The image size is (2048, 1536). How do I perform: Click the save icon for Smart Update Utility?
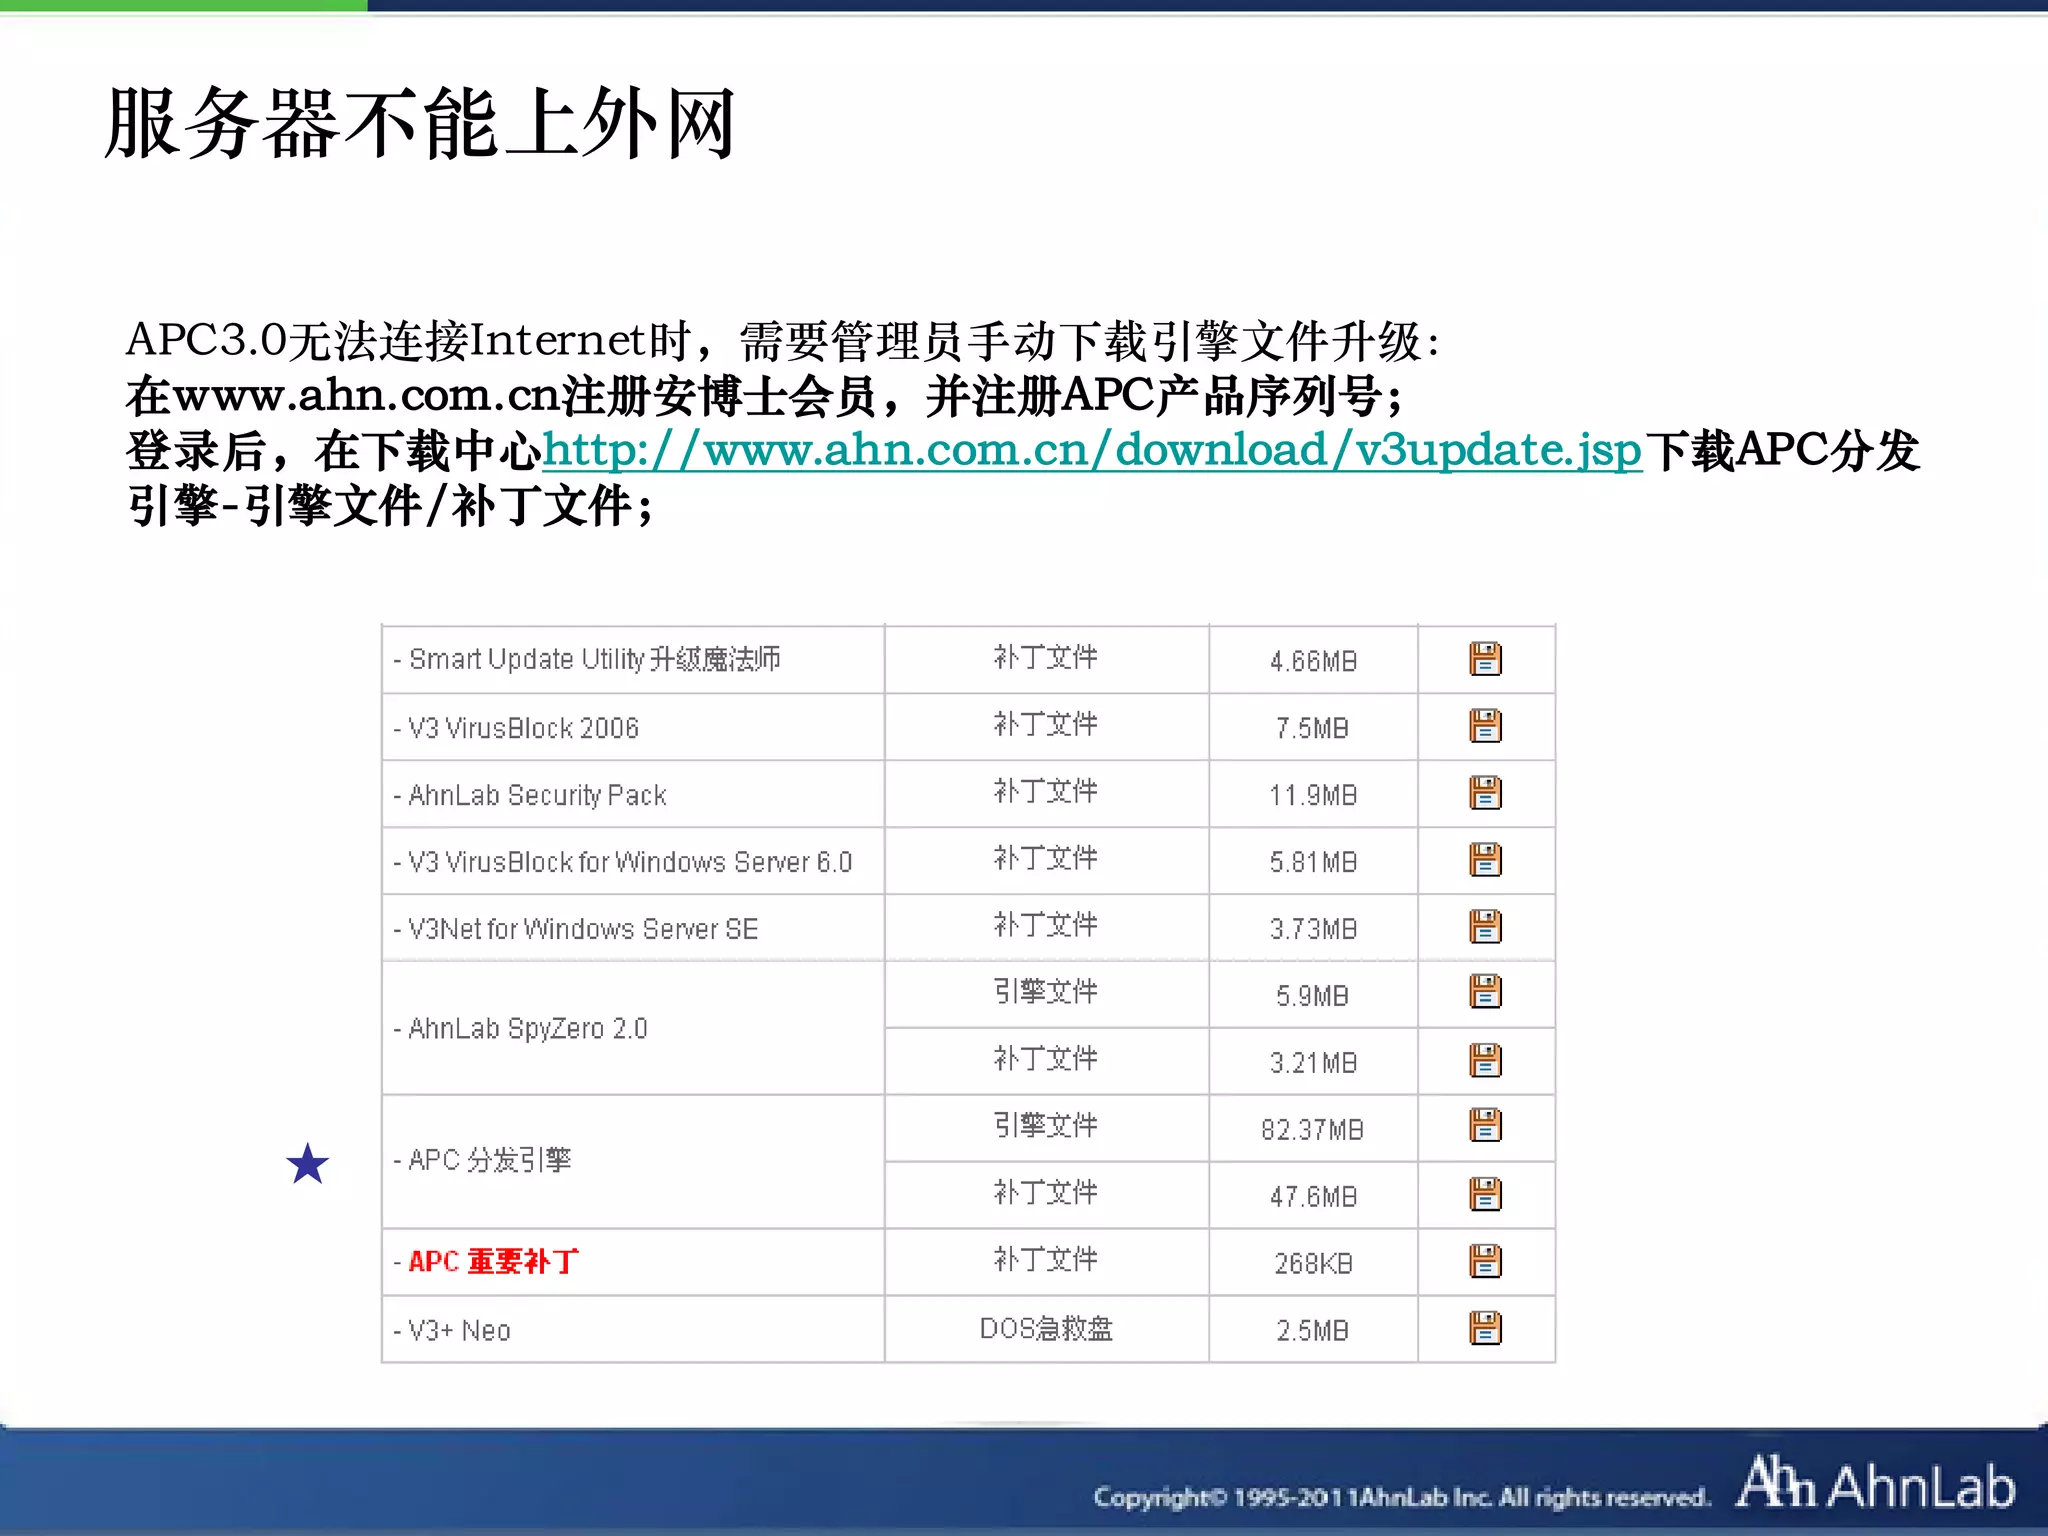(x=1485, y=659)
